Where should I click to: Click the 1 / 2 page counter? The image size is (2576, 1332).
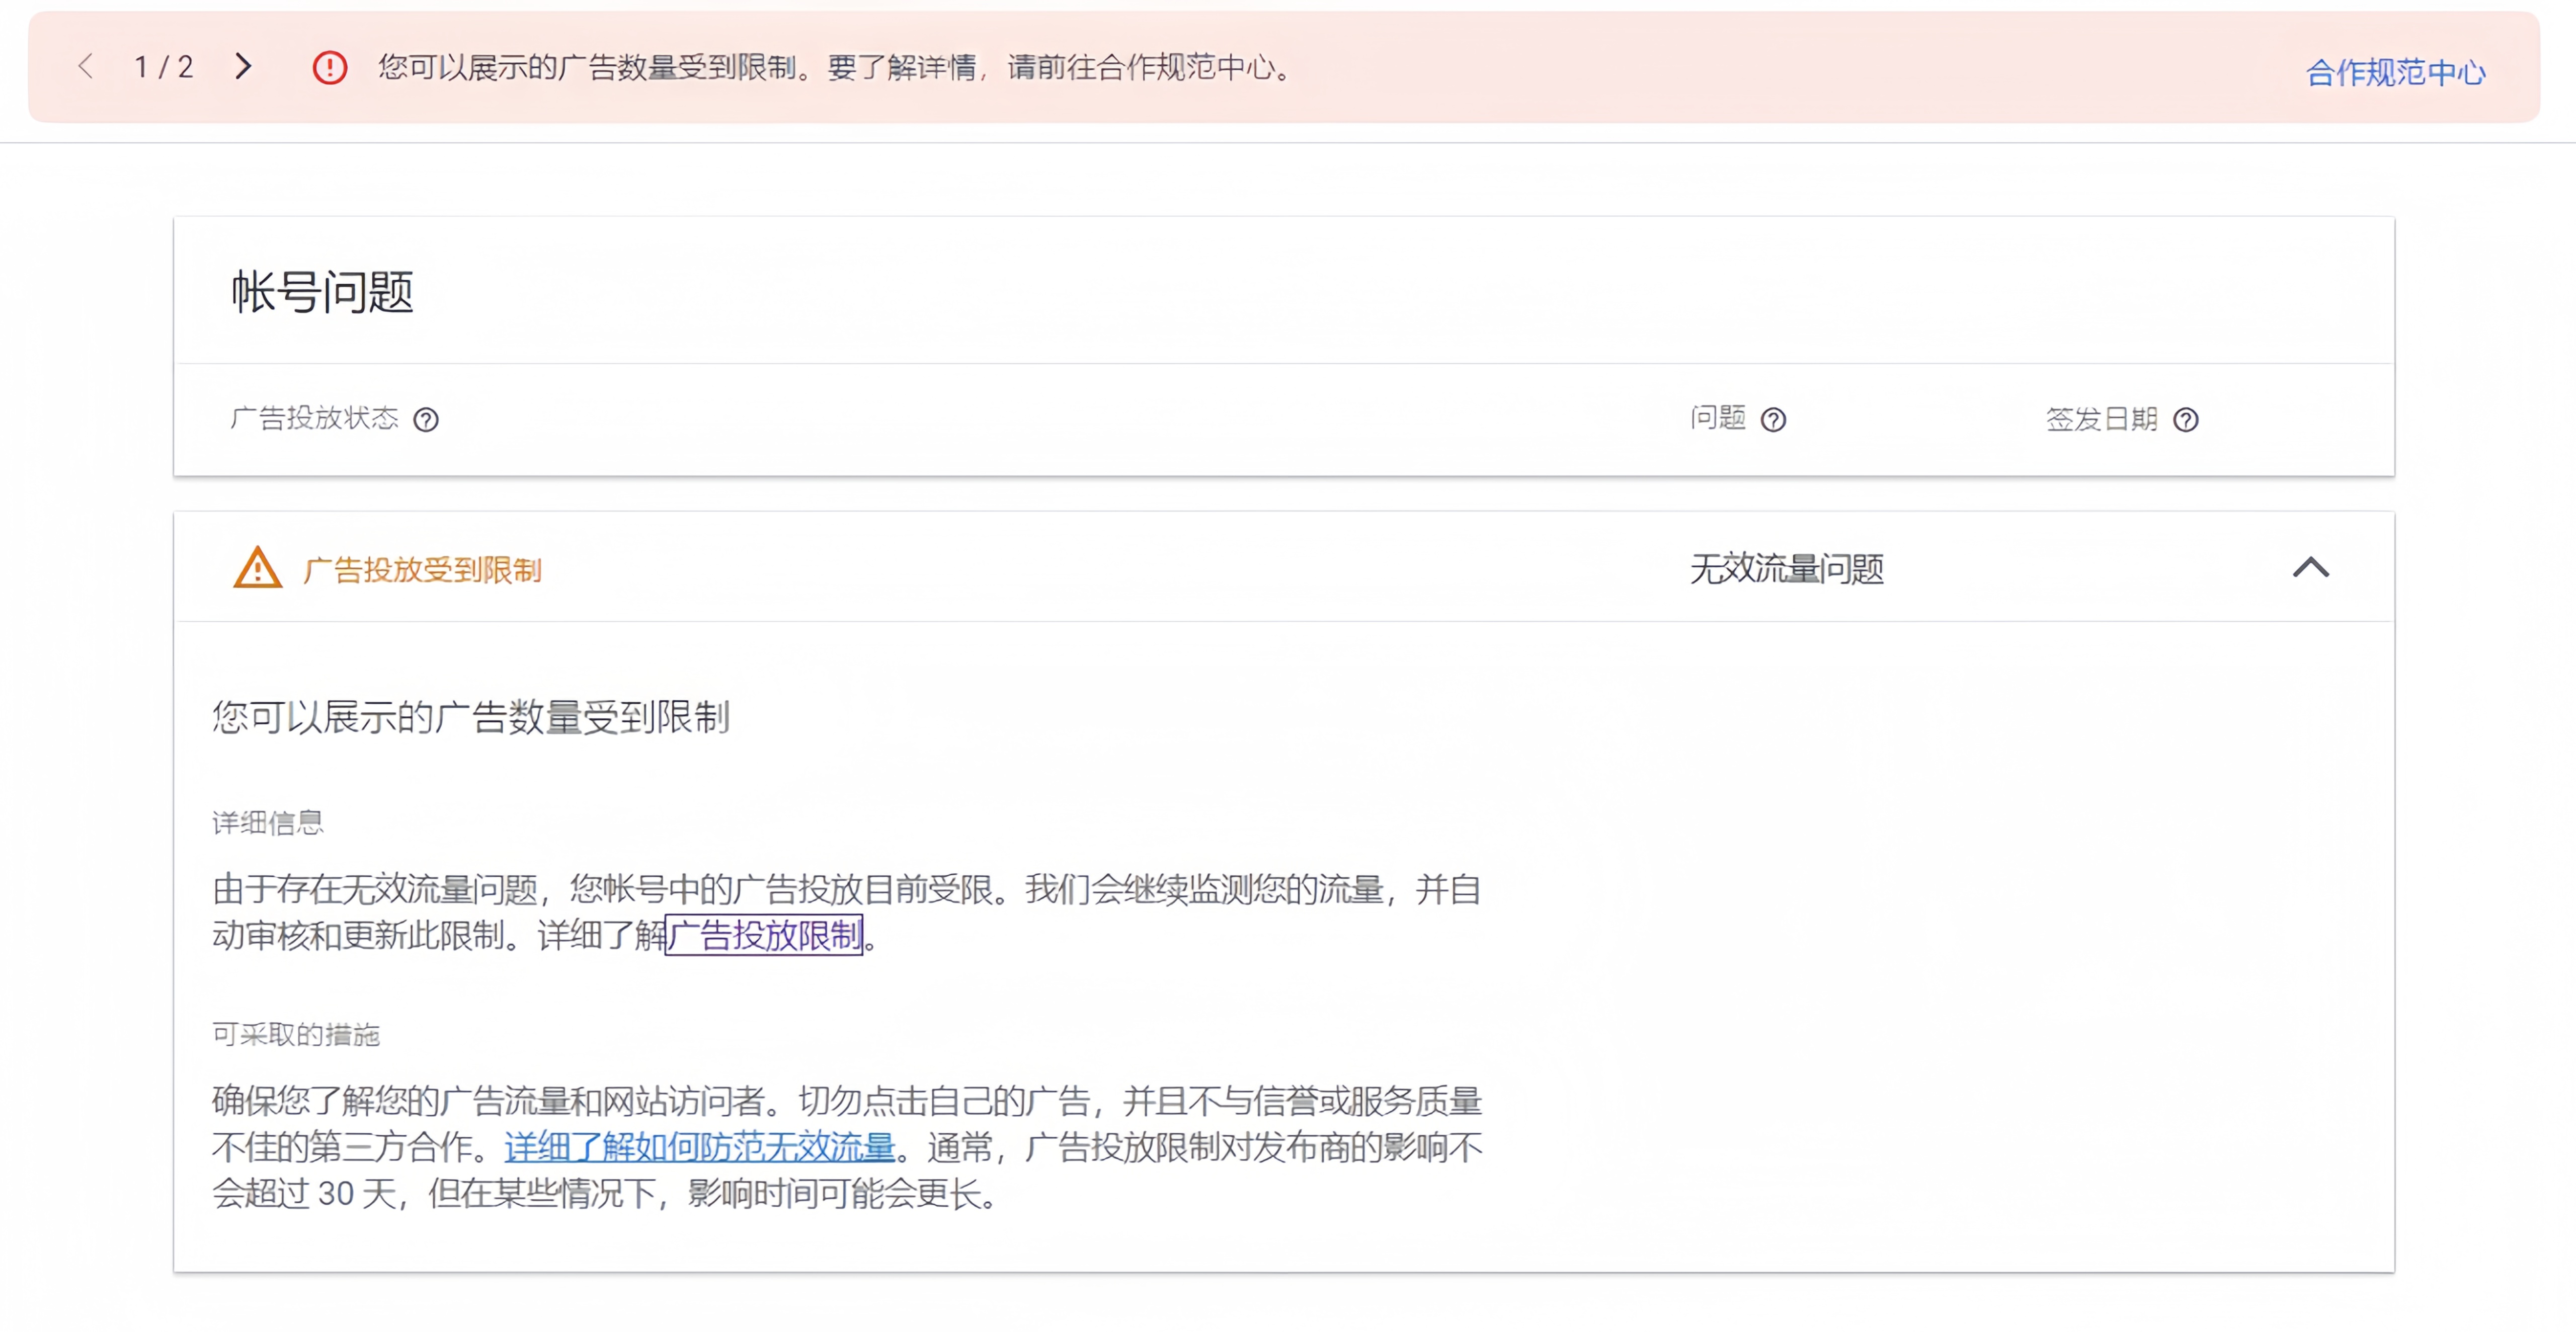(164, 67)
